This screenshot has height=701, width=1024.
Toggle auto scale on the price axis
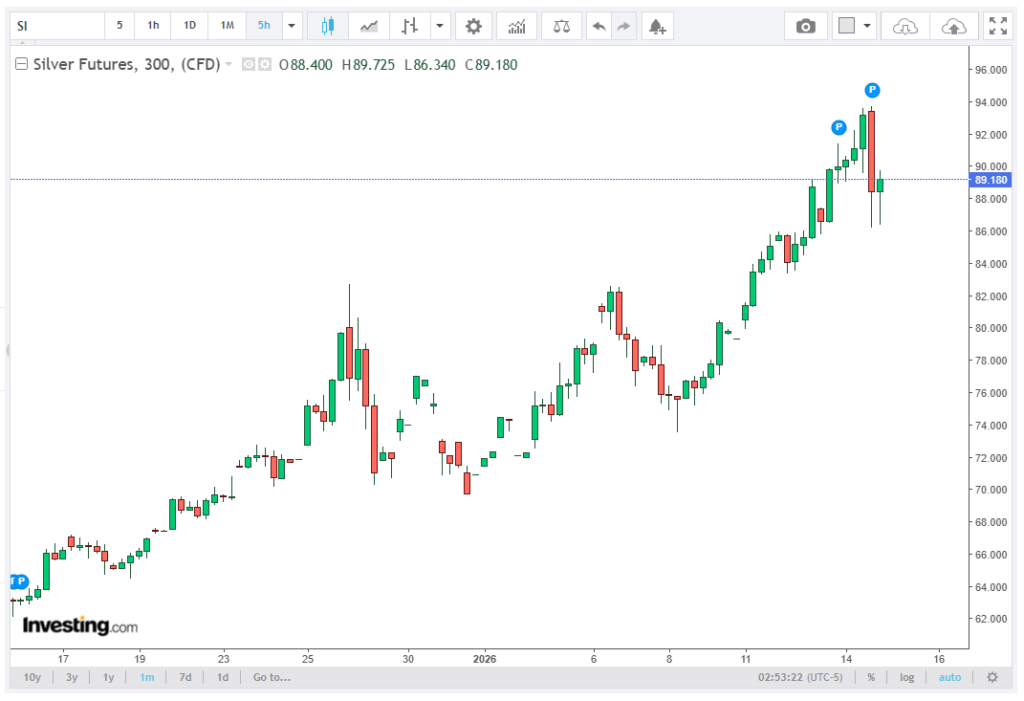[949, 677]
